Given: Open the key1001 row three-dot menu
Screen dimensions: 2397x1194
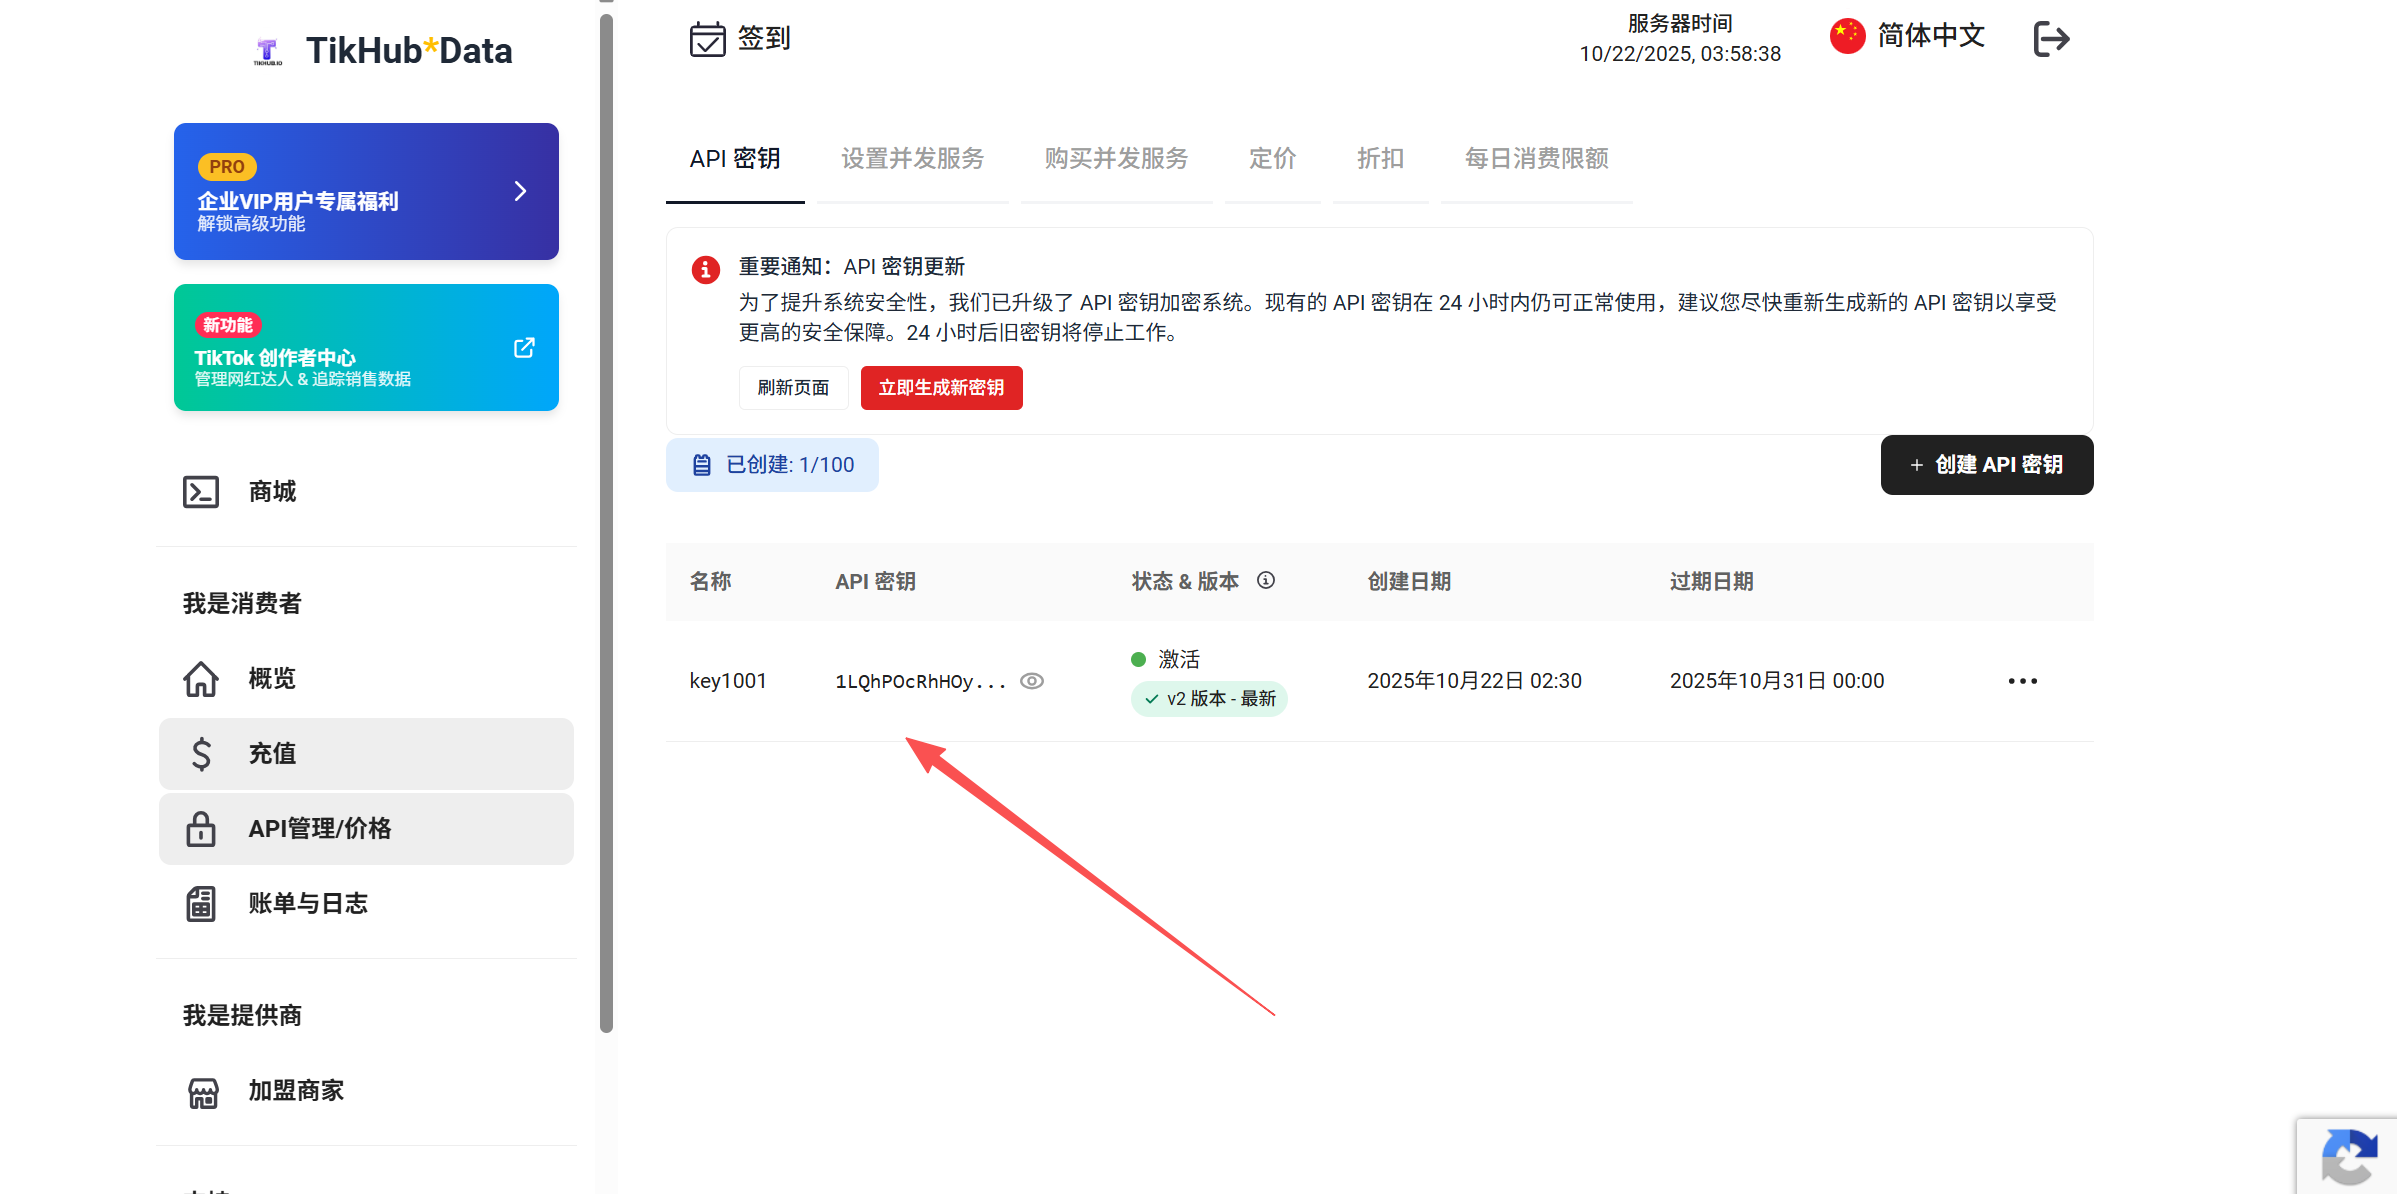Looking at the screenshot, I should 2022,681.
